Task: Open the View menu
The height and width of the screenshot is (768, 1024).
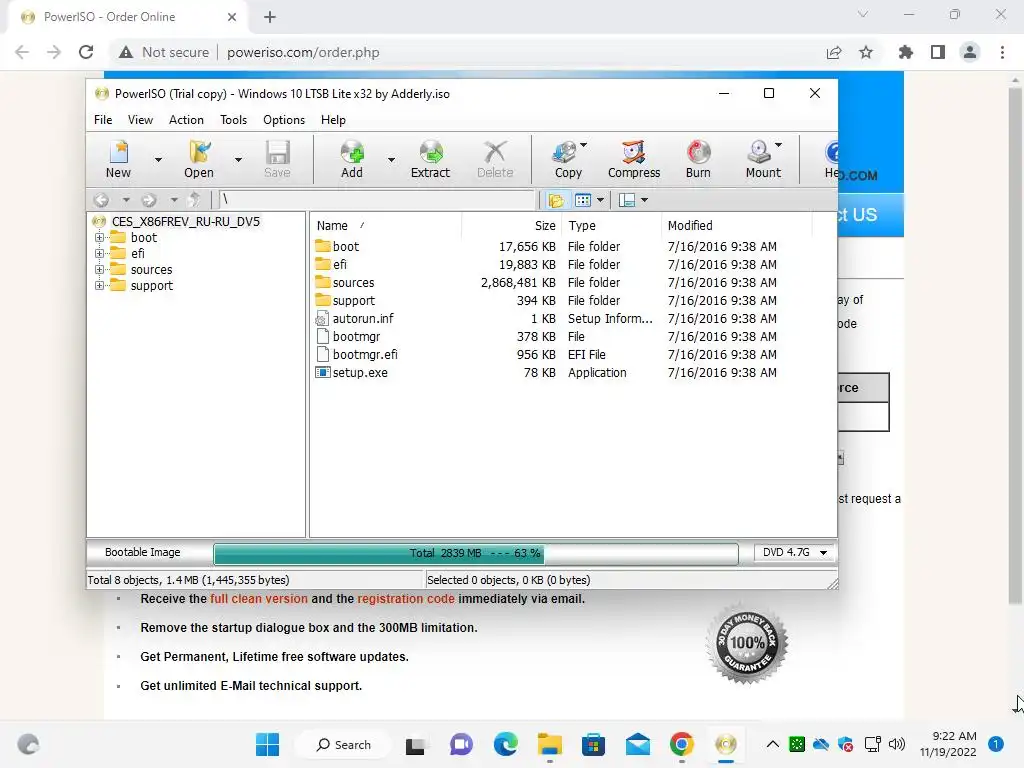Action: tap(140, 120)
